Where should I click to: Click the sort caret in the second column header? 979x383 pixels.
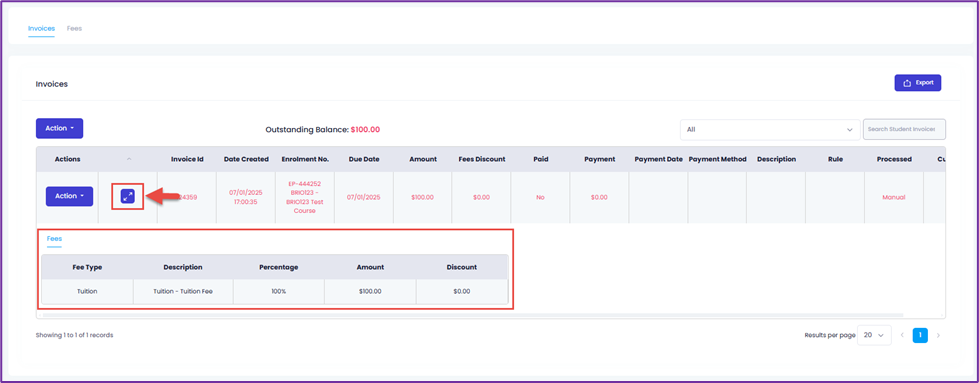pyautogui.click(x=129, y=159)
